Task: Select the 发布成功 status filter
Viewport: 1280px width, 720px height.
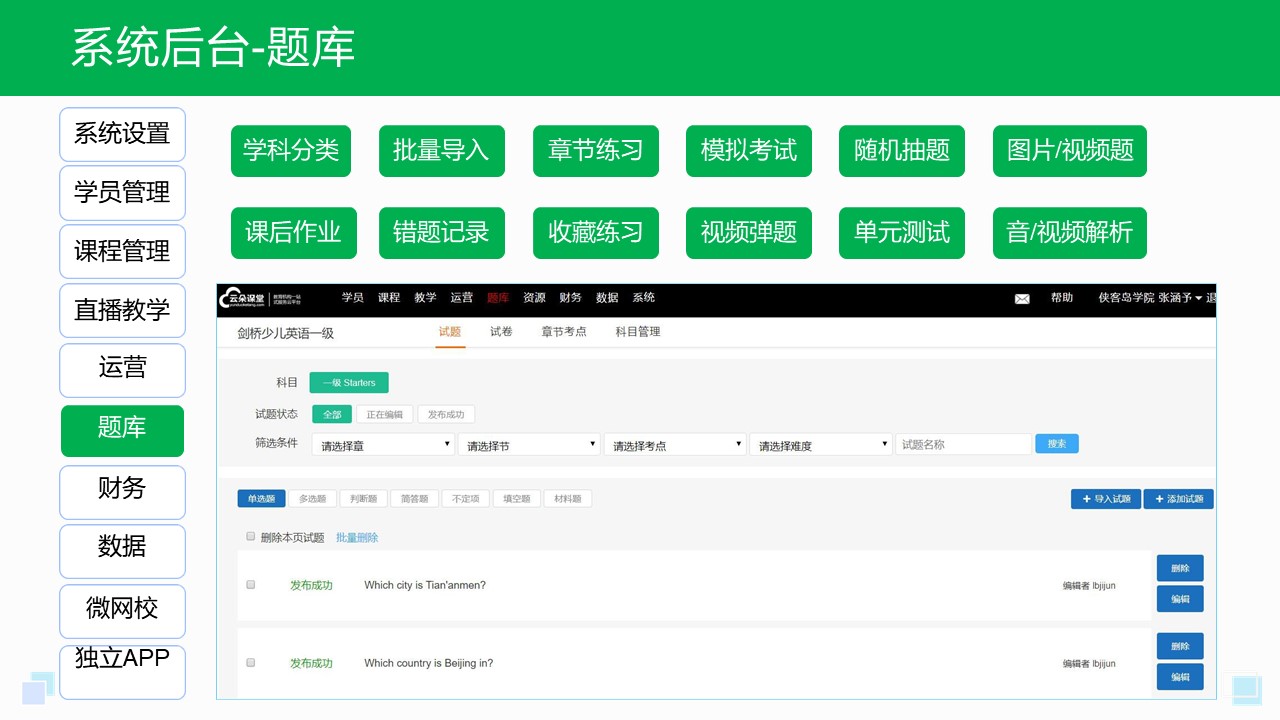Action: pos(447,413)
